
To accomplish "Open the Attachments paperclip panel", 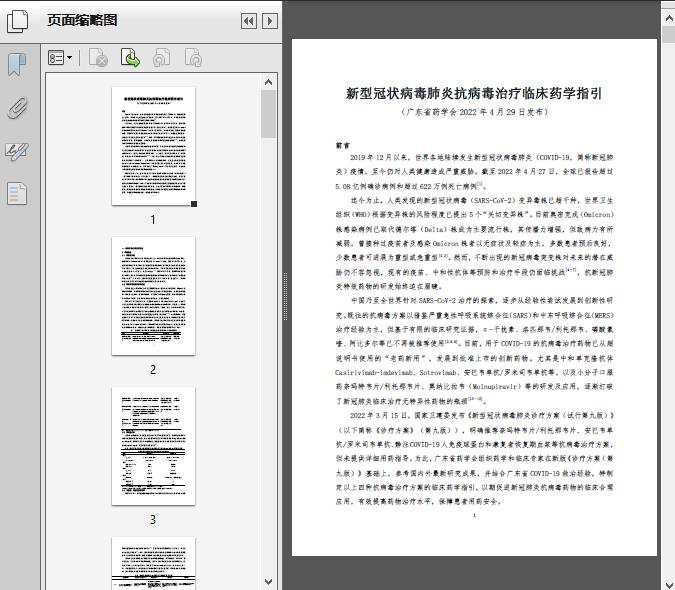I will pyautogui.click(x=17, y=108).
